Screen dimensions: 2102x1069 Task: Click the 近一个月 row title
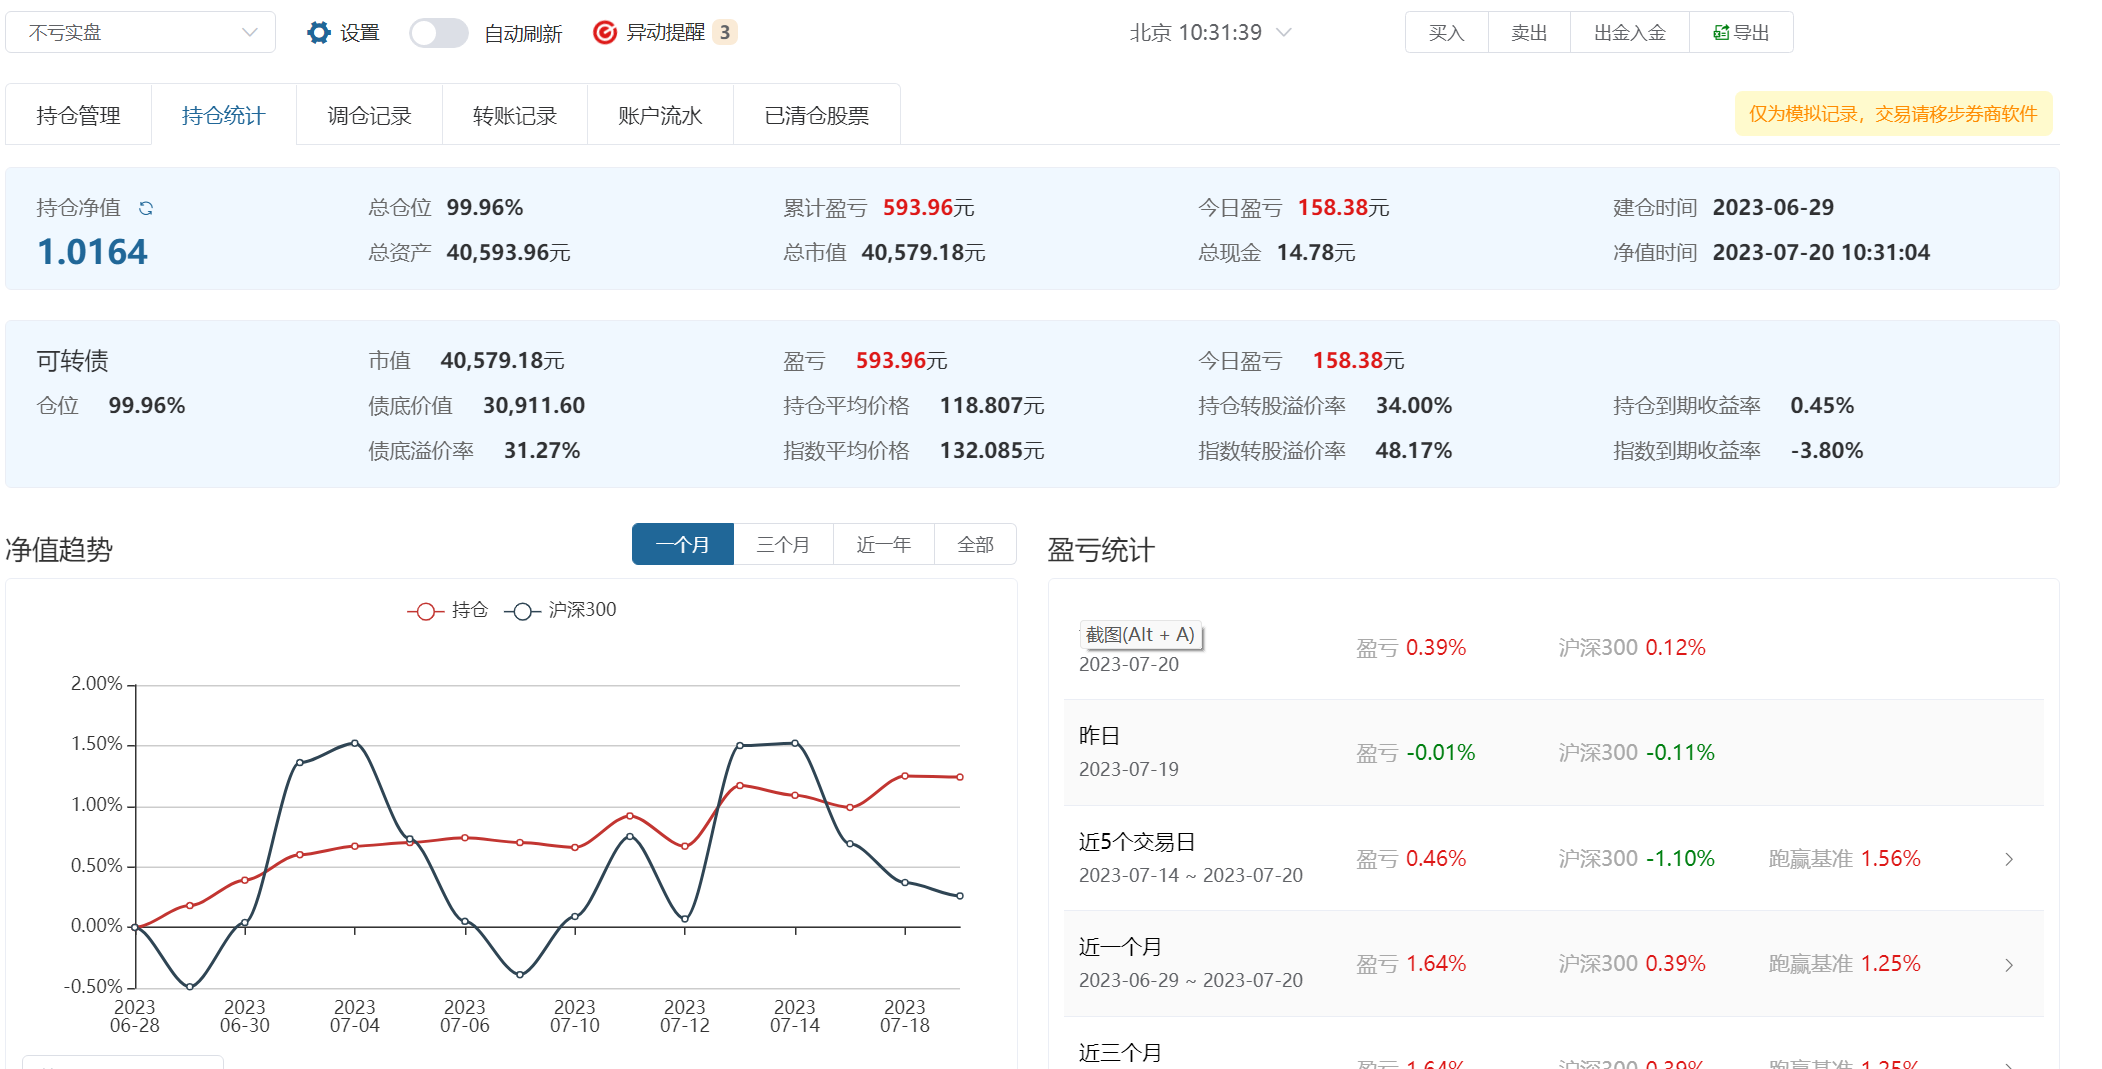tap(1120, 947)
